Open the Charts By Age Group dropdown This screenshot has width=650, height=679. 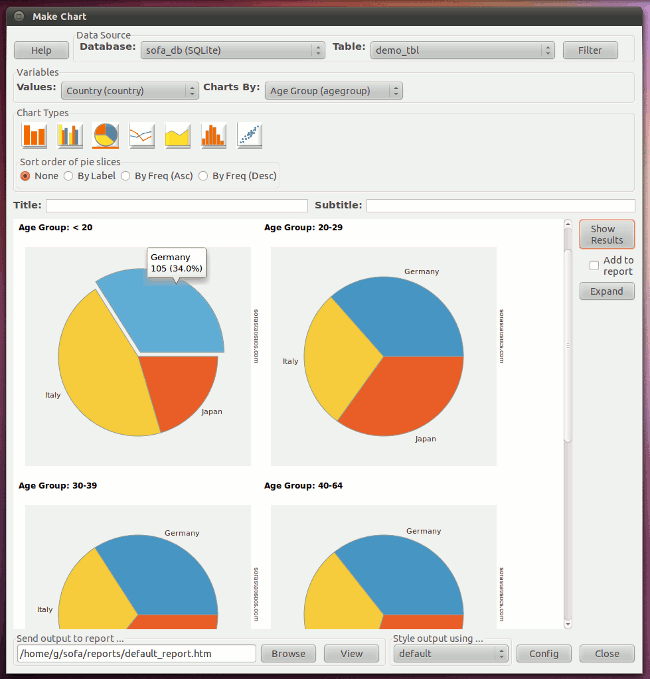coord(334,91)
